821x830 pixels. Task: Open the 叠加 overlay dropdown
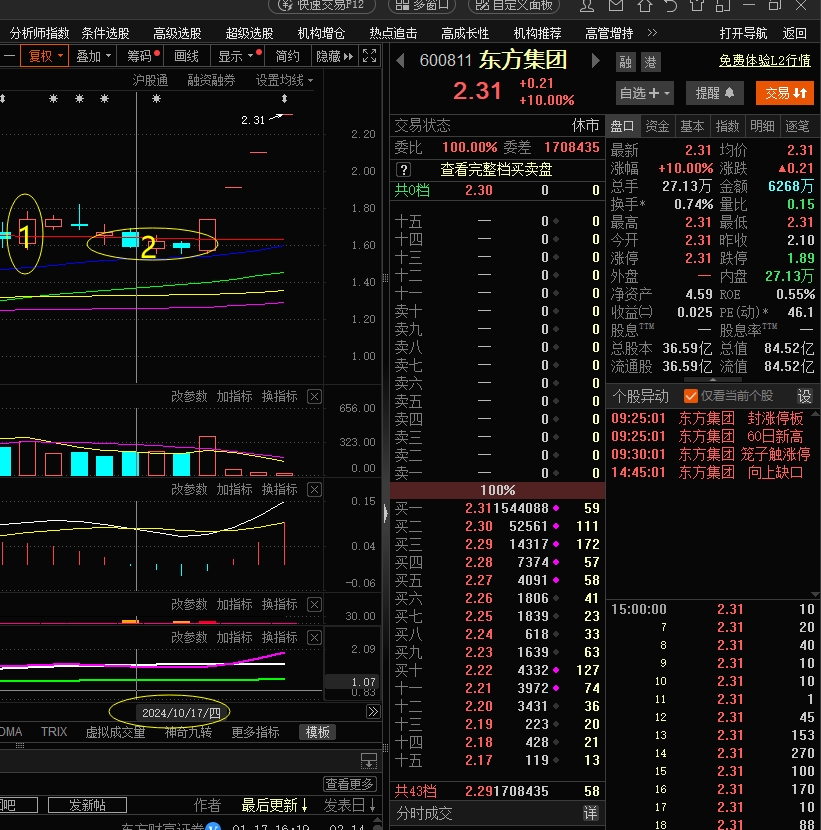94,56
